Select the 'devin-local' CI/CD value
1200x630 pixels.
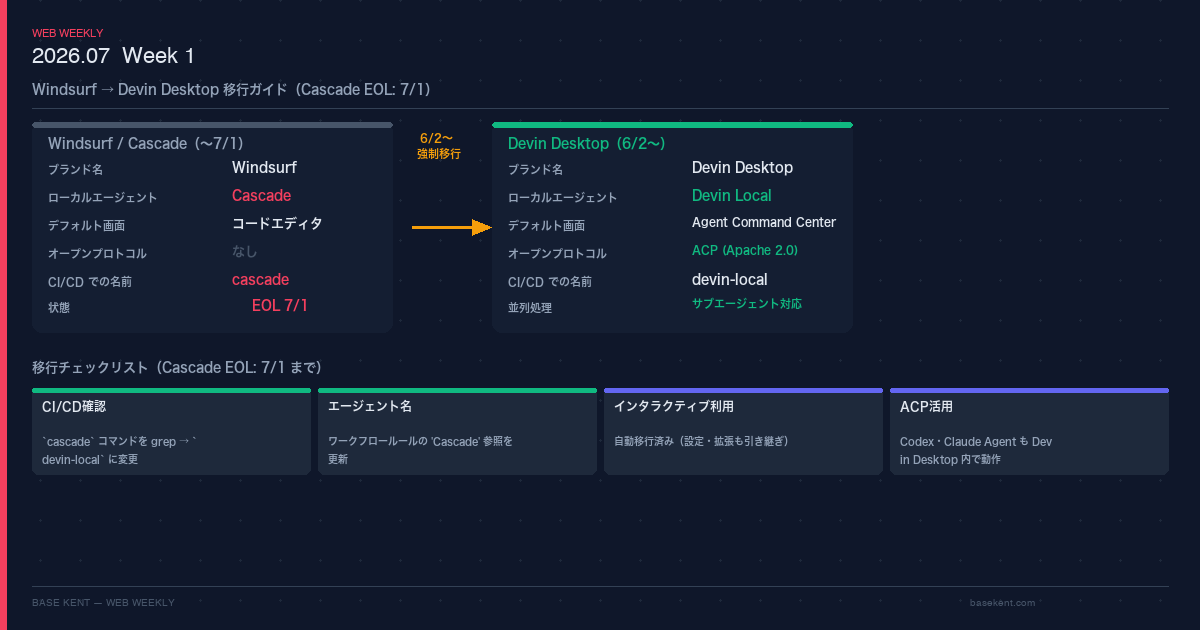pyautogui.click(x=730, y=279)
